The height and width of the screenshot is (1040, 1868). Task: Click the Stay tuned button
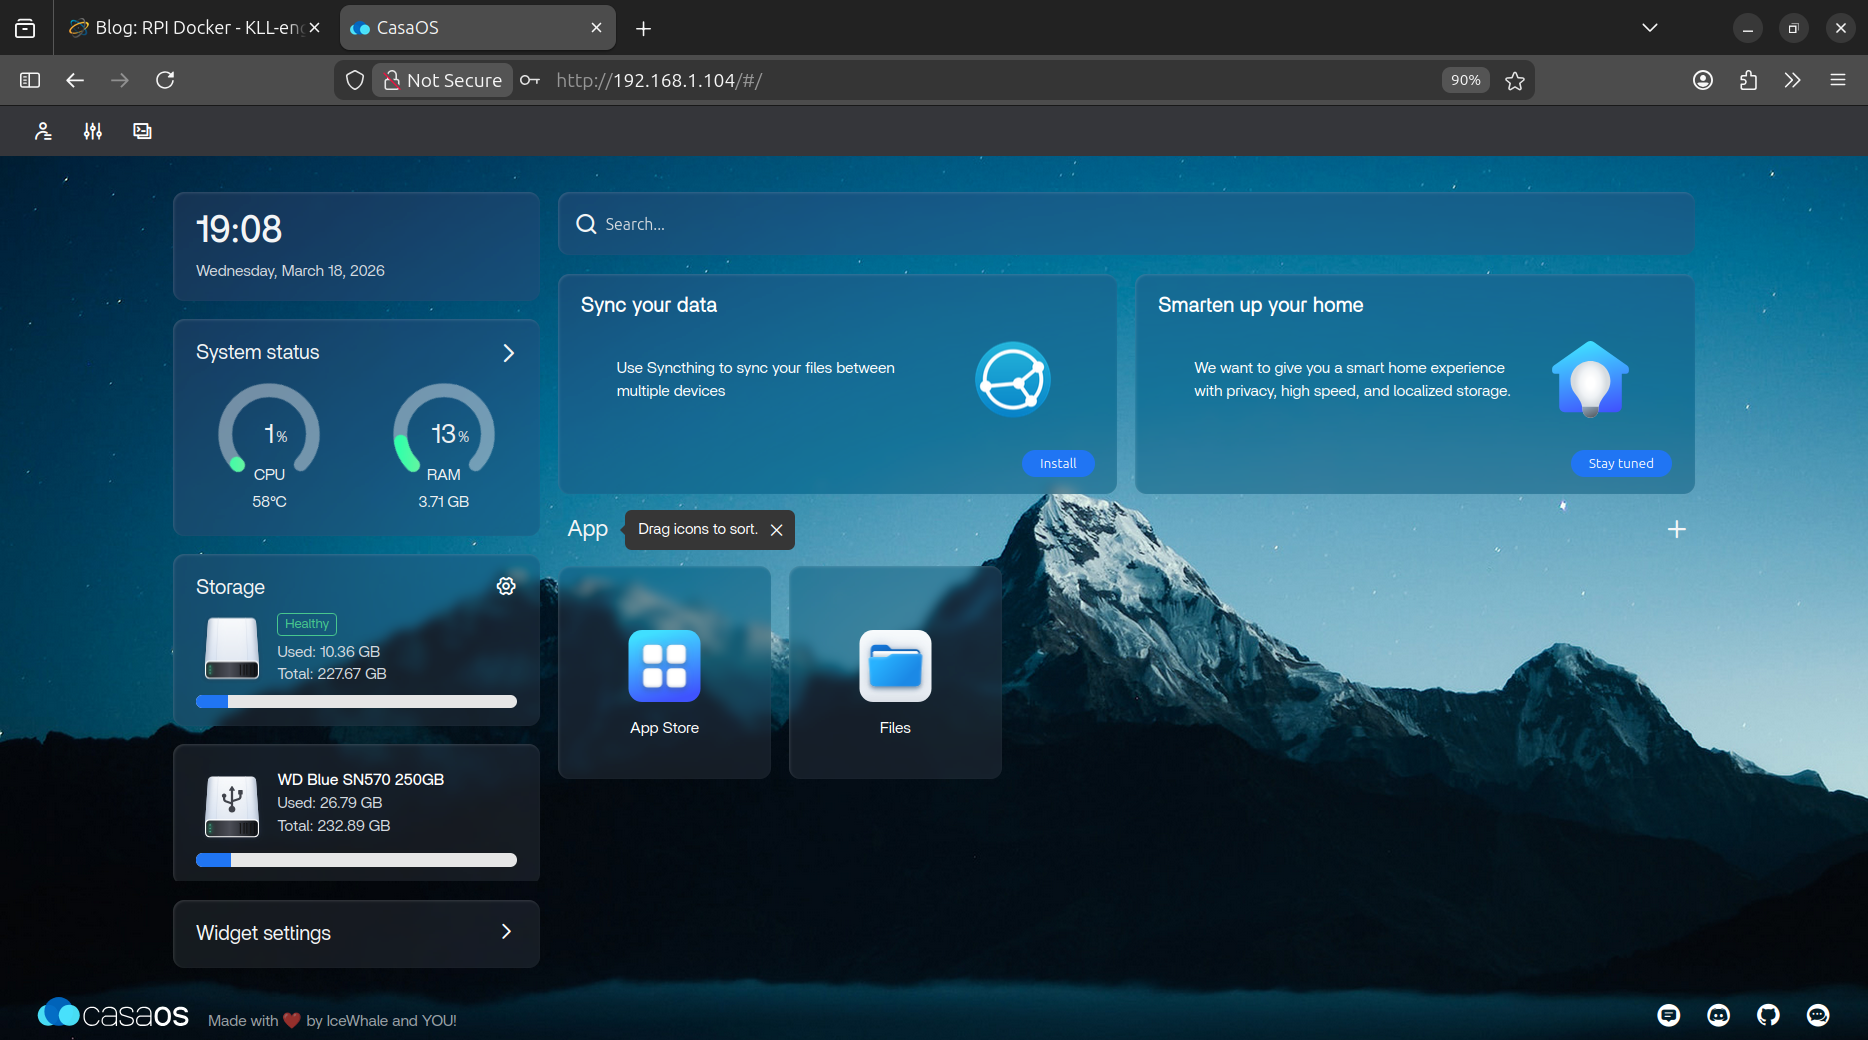(x=1620, y=463)
